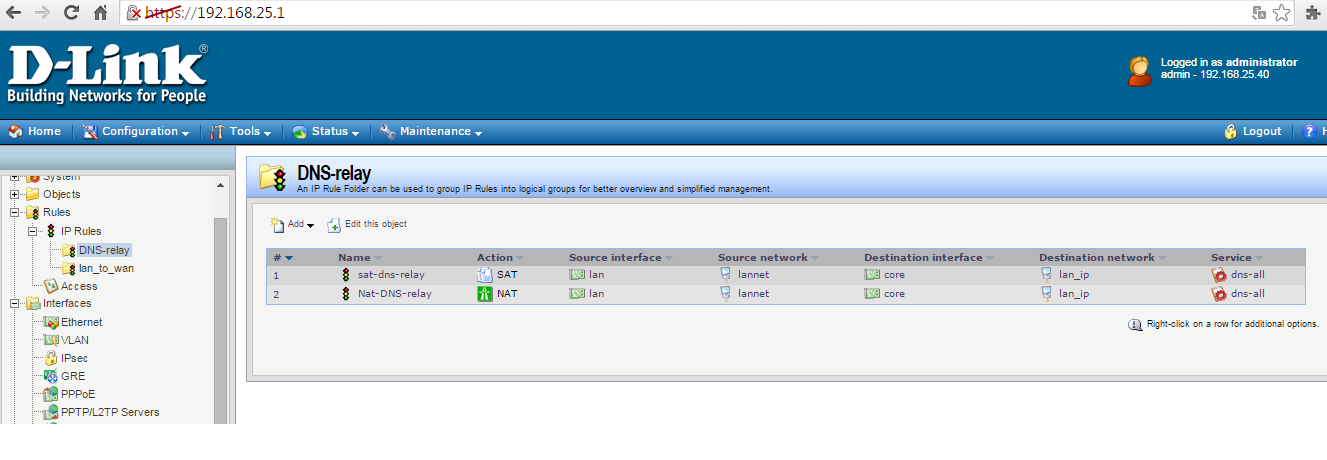The height and width of the screenshot is (460, 1327).
Task: Collapse the Interfaces tree node
Action: [15, 303]
